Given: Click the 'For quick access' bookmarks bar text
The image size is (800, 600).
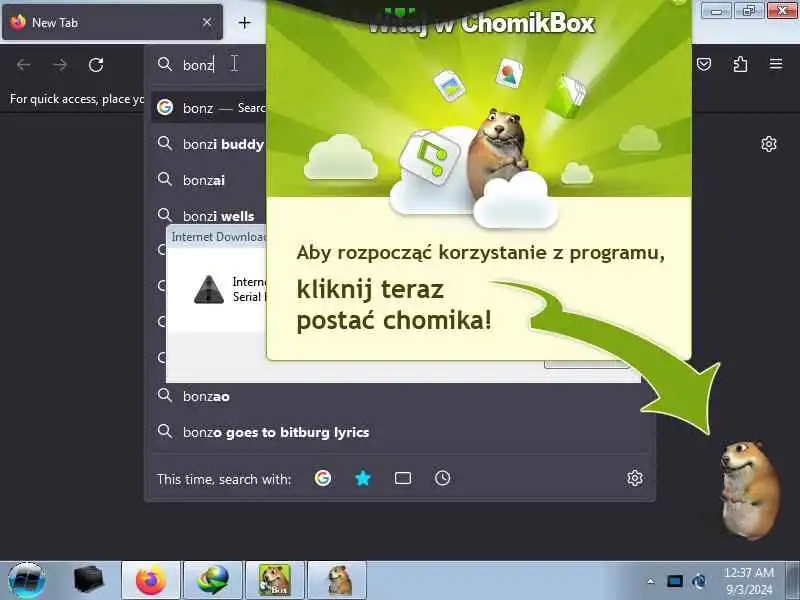Looking at the screenshot, I should (77, 98).
